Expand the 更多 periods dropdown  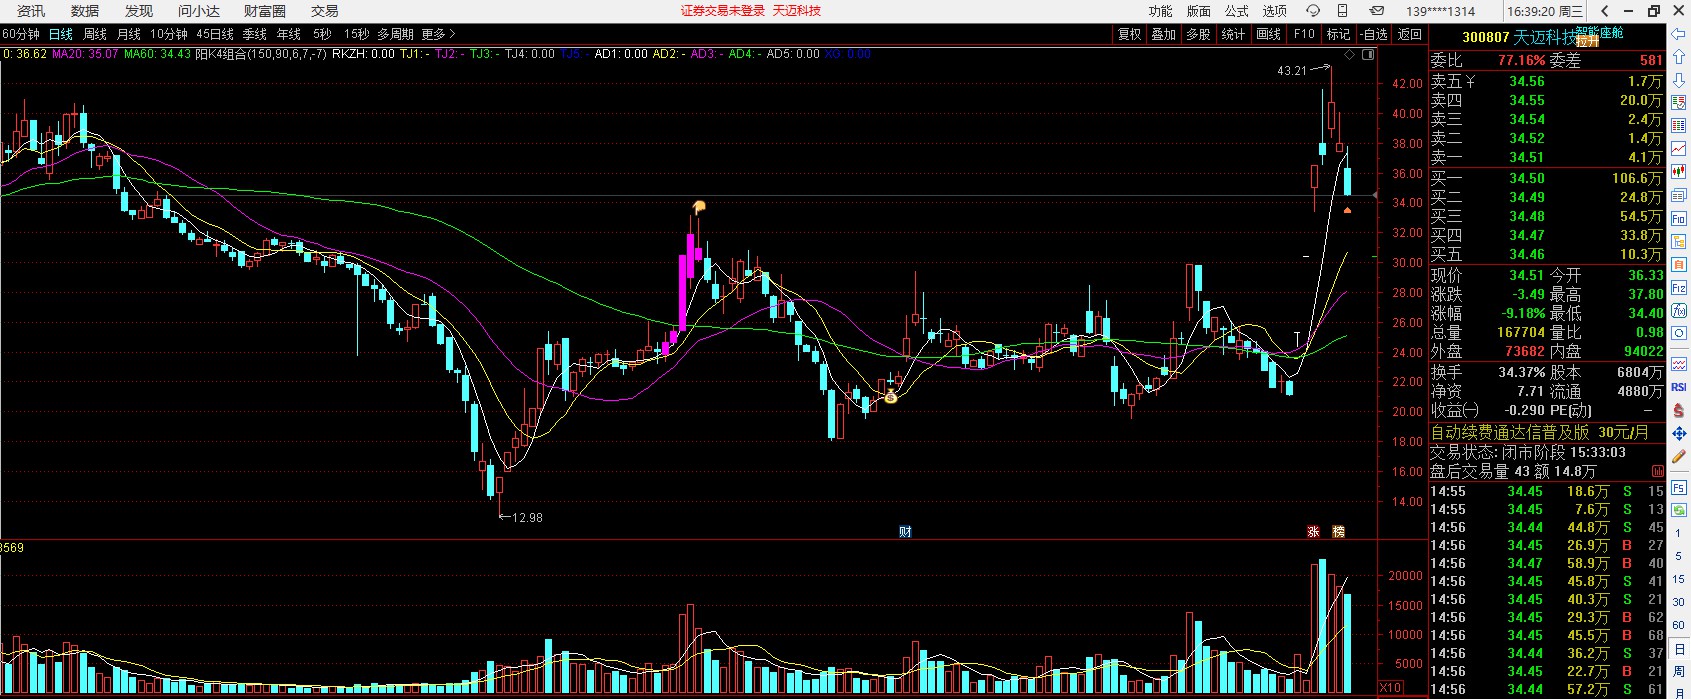click(437, 34)
